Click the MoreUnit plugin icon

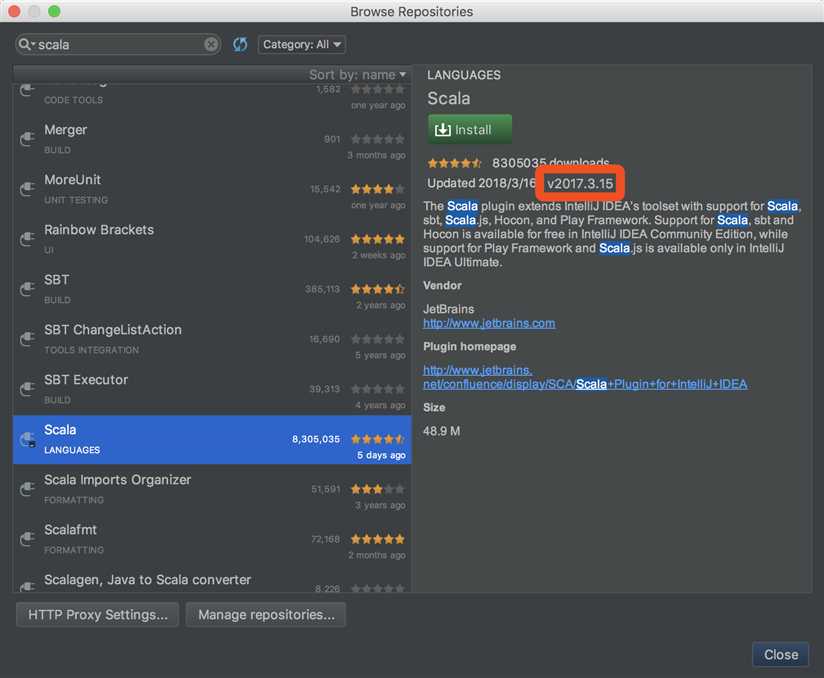[x=27, y=189]
